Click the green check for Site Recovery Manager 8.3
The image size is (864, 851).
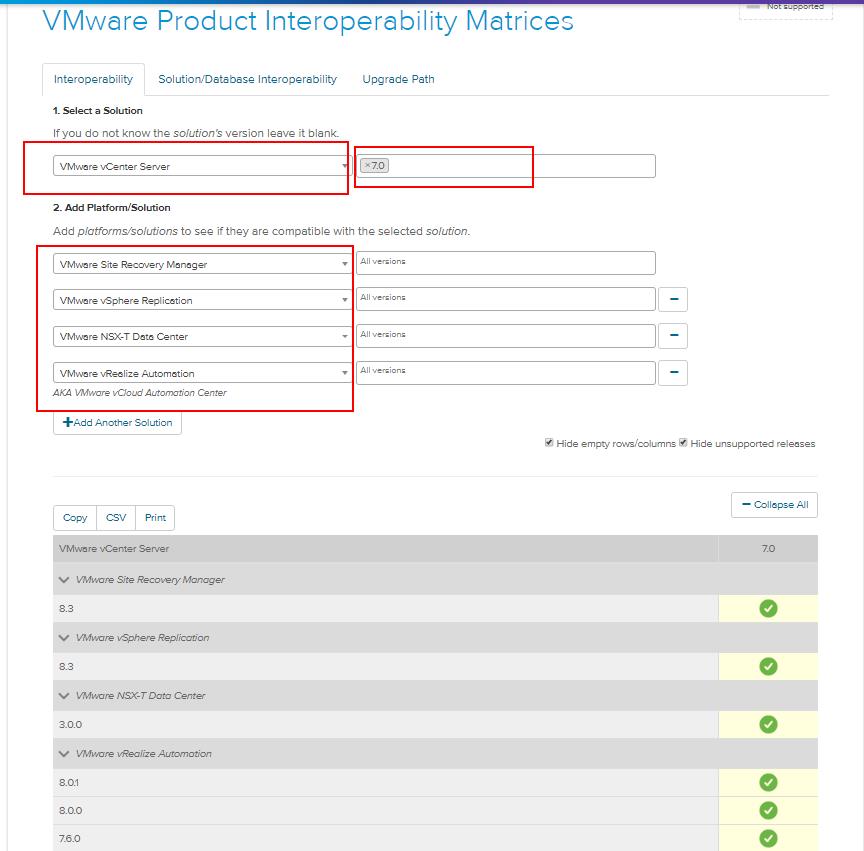(x=768, y=608)
